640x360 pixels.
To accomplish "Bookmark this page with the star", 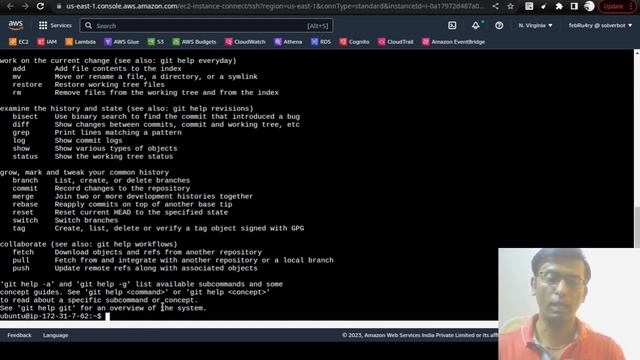I will [511, 6].
